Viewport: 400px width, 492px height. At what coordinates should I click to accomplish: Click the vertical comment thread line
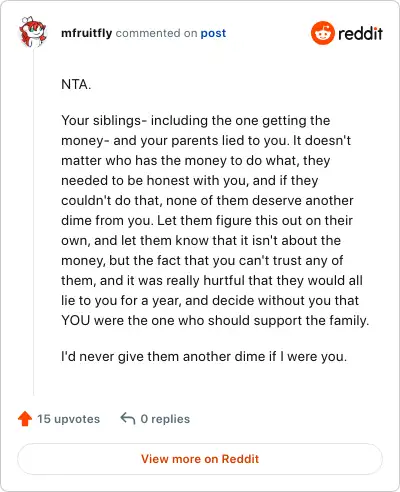click(x=33, y=222)
